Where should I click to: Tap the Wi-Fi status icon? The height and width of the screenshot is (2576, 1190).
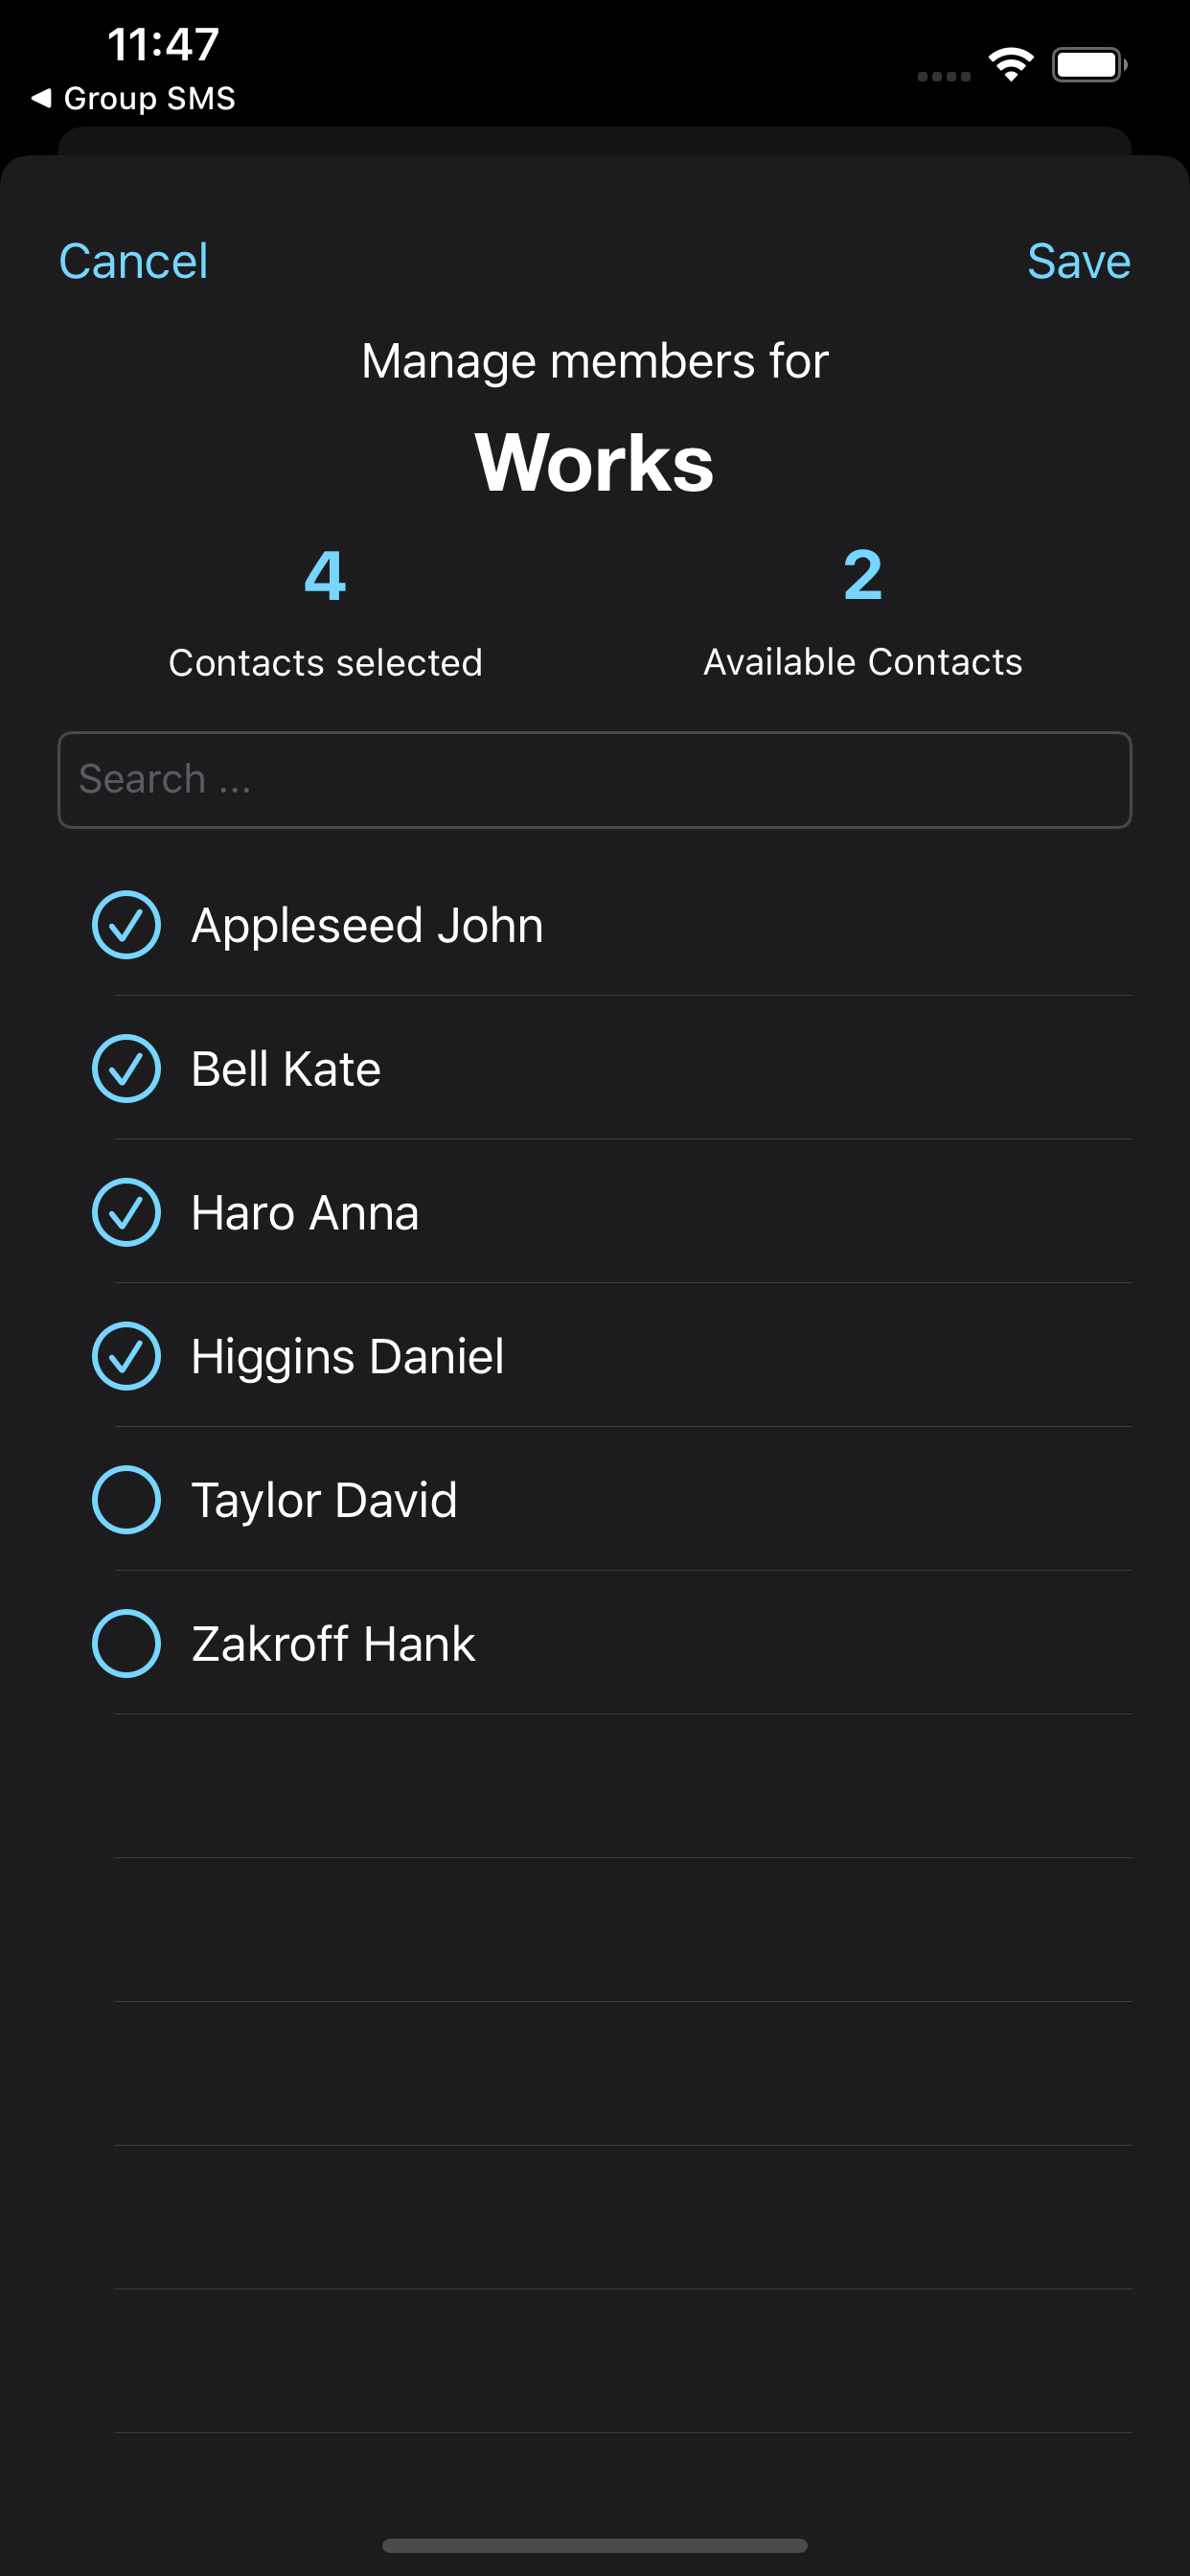pos(1011,65)
